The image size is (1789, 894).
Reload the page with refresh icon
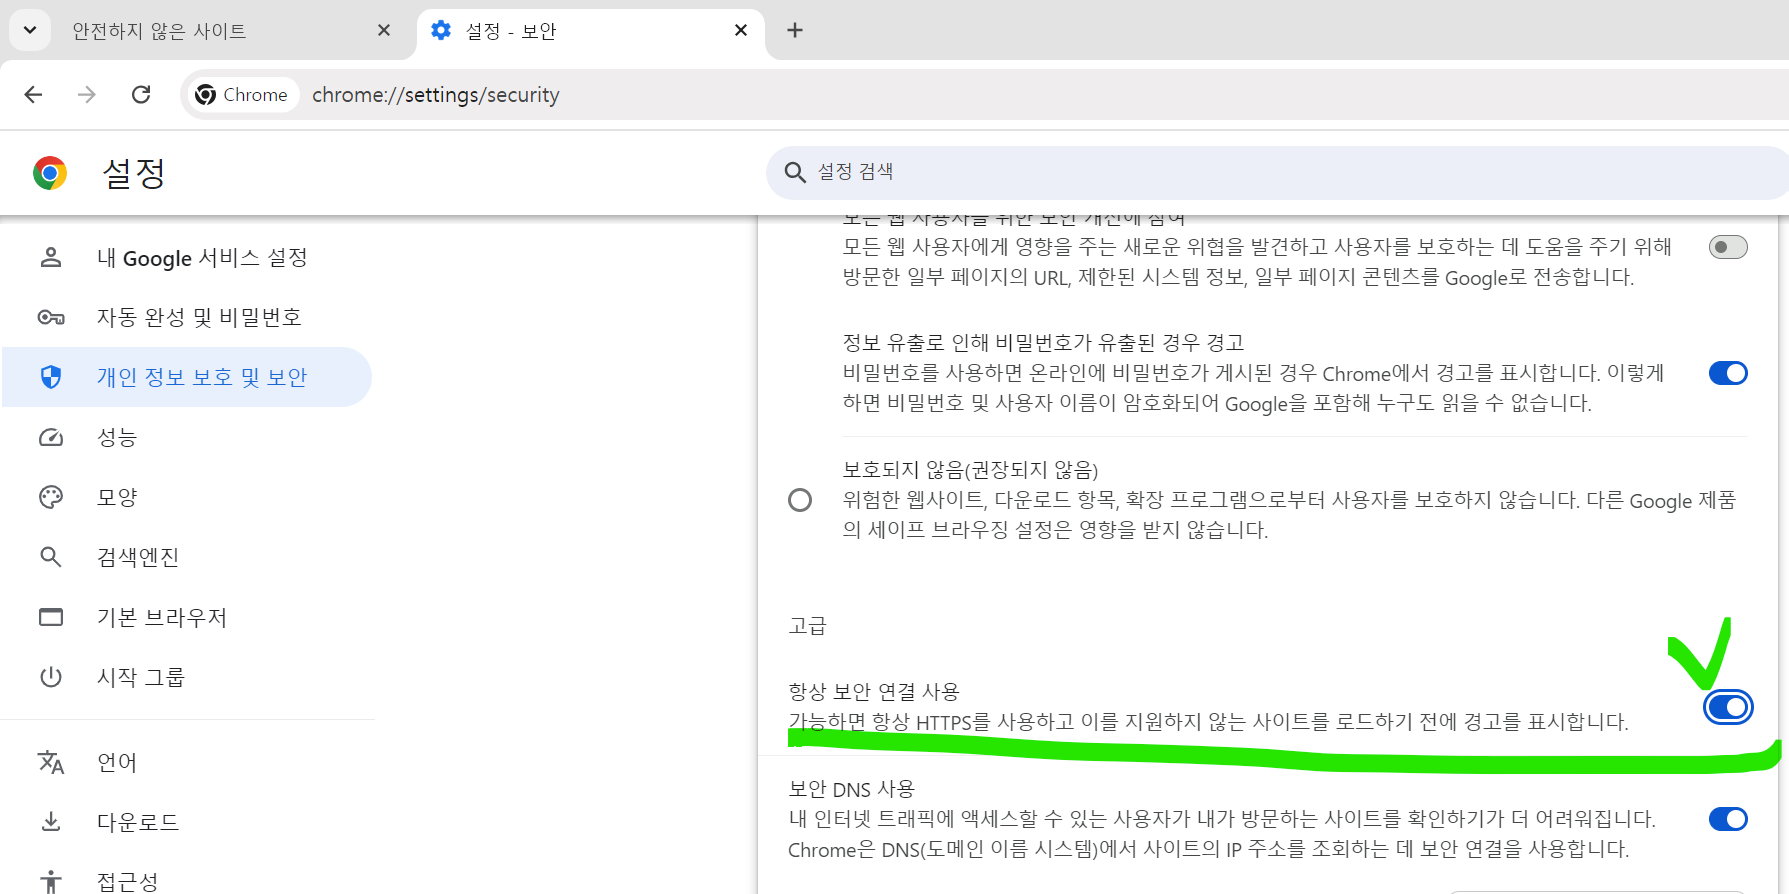coord(141,94)
